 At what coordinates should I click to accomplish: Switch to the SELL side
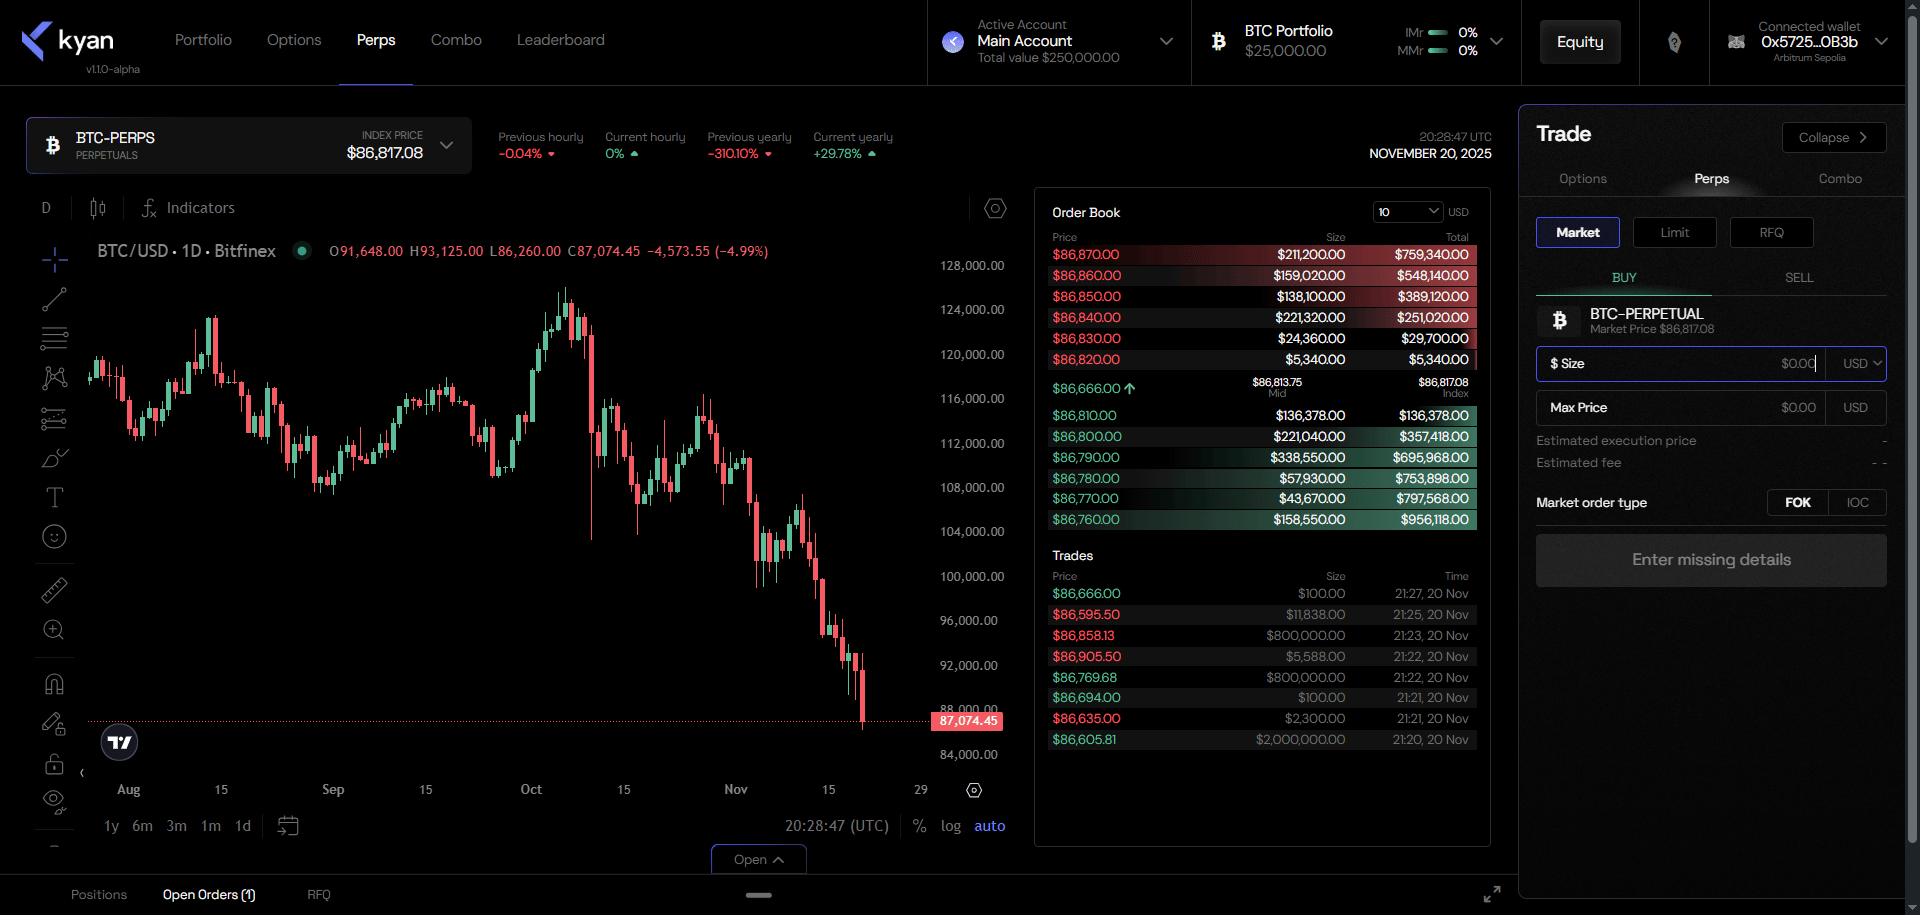[1799, 278]
